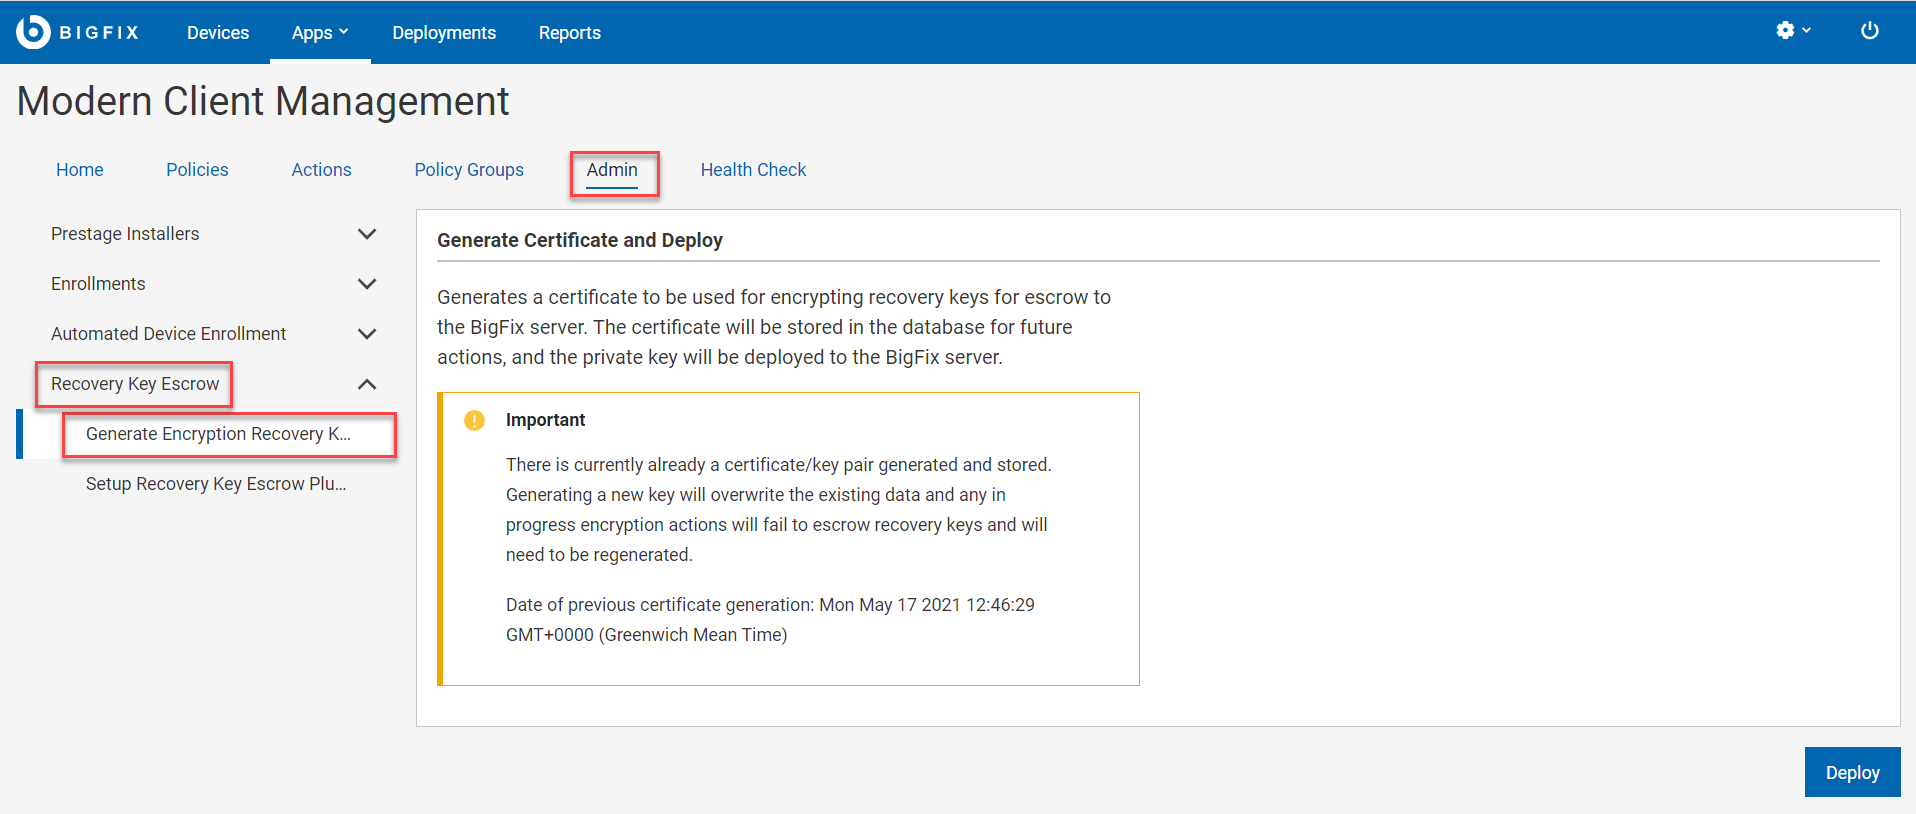
Task: Switch to the Home tab
Action: 80,170
